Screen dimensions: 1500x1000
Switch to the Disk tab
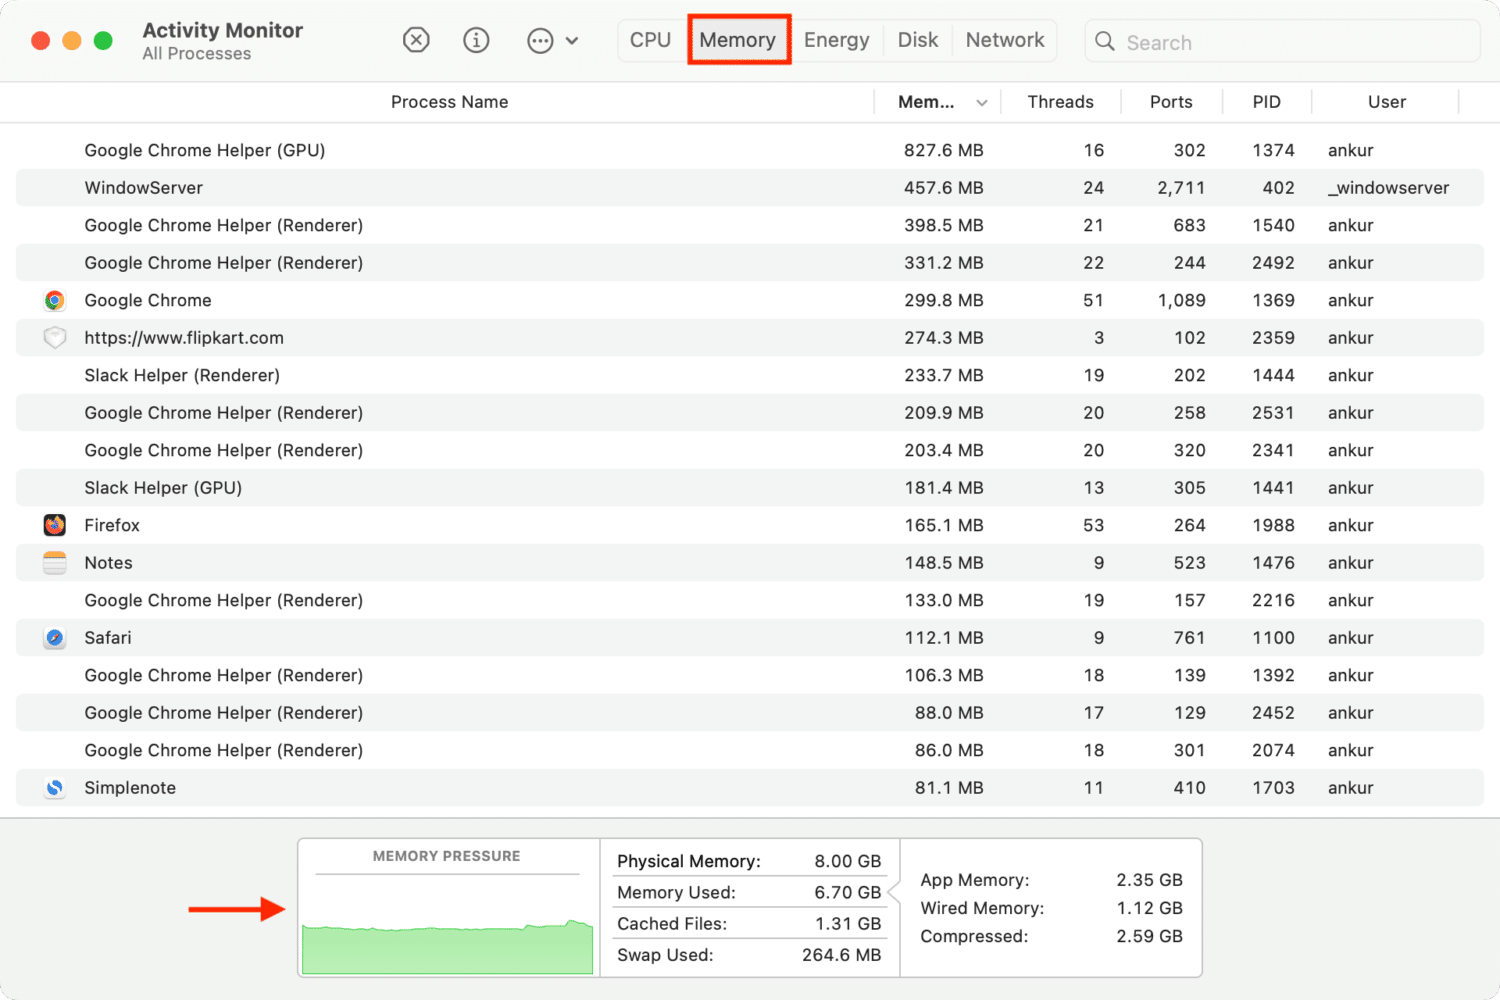[x=917, y=40]
